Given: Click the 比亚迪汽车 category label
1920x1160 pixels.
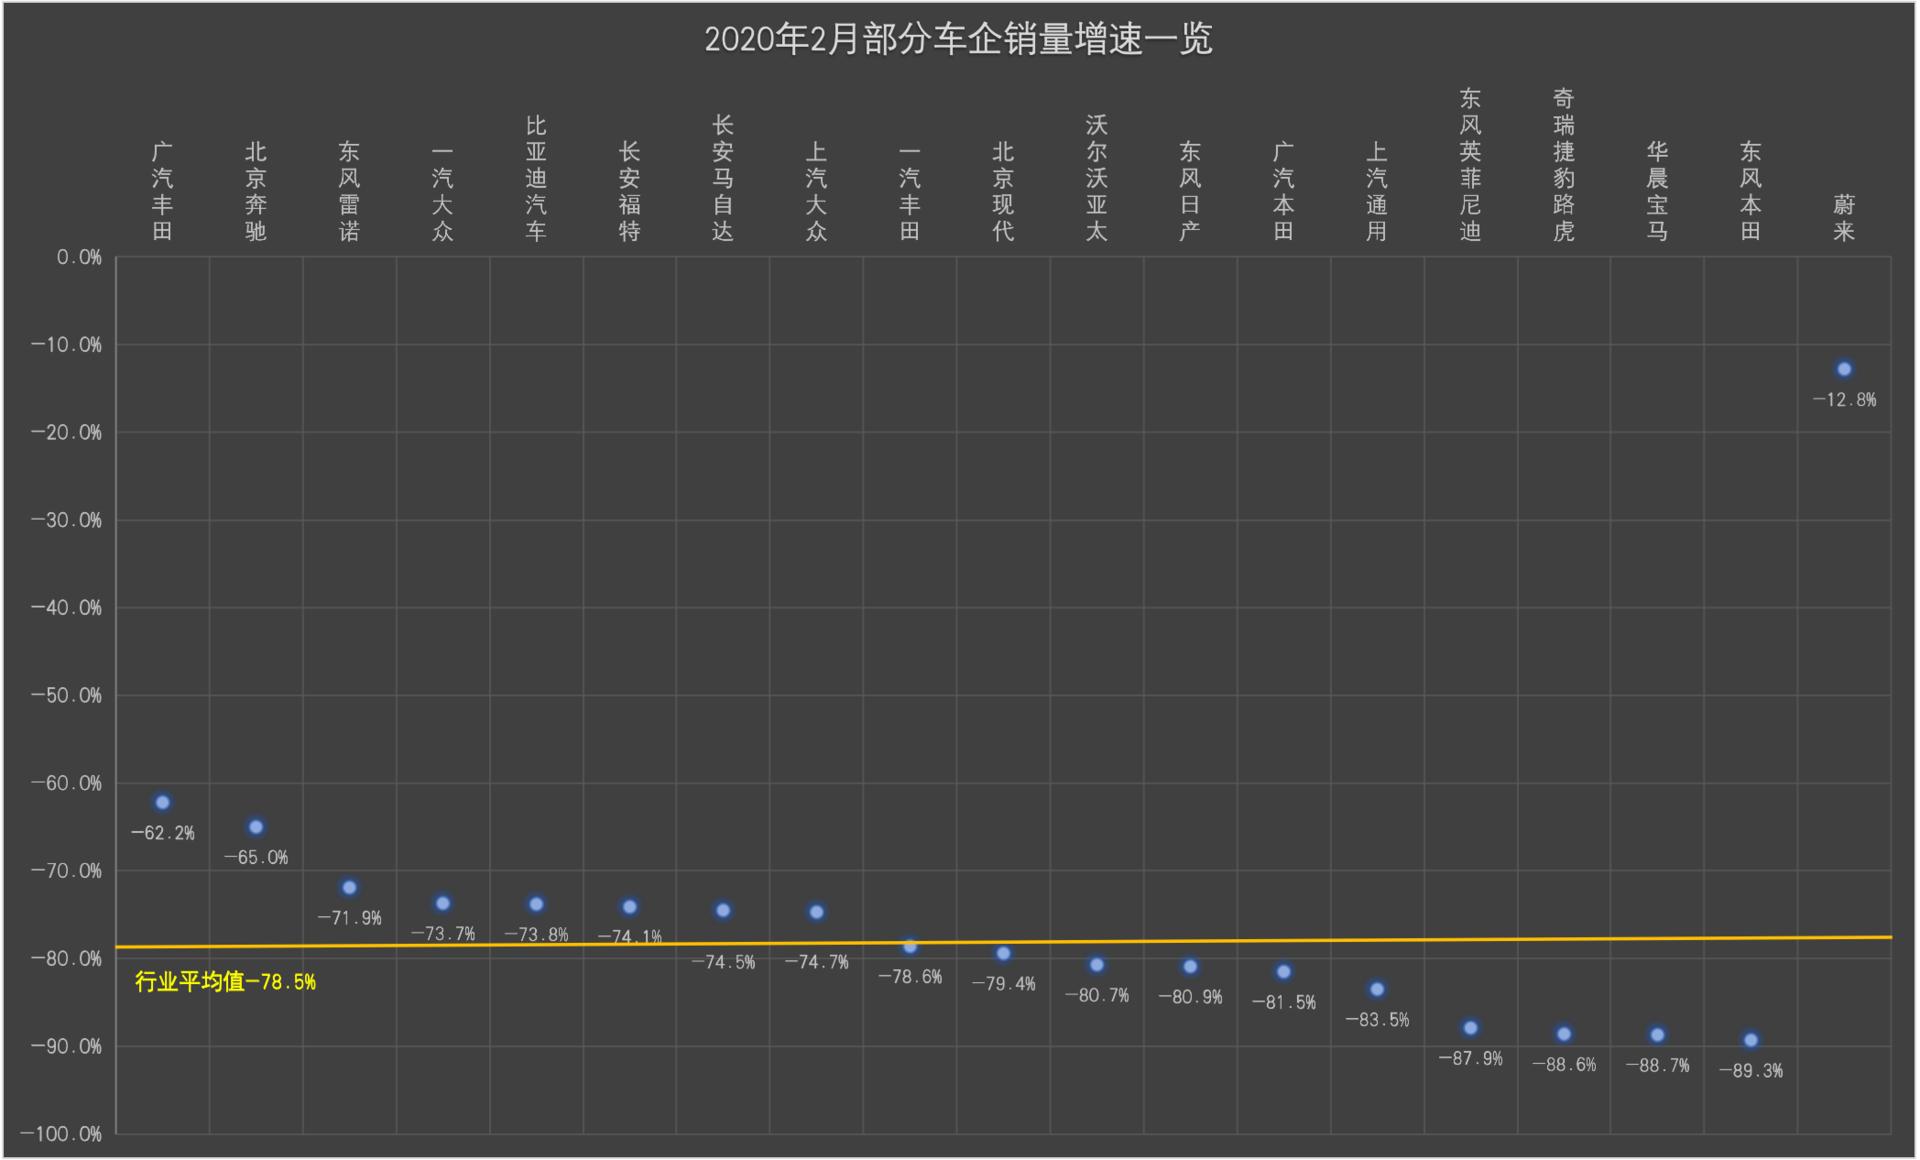Looking at the screenshot, I should (x=536, y=179).
